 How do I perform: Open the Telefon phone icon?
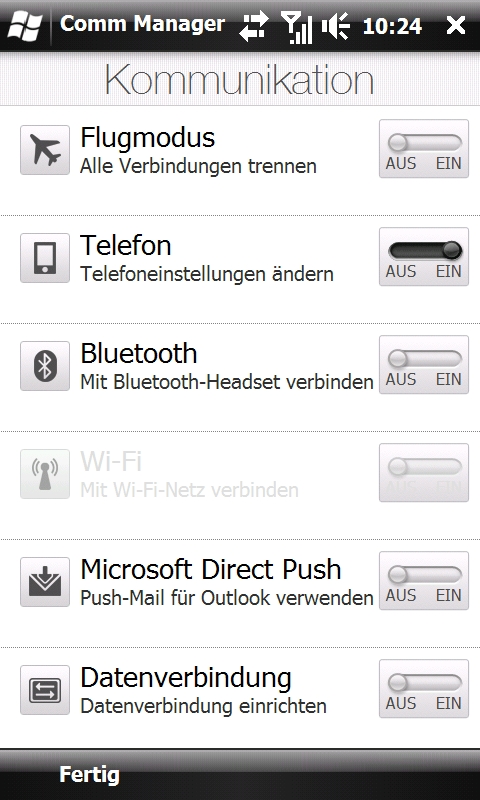(x=45, y=258)
